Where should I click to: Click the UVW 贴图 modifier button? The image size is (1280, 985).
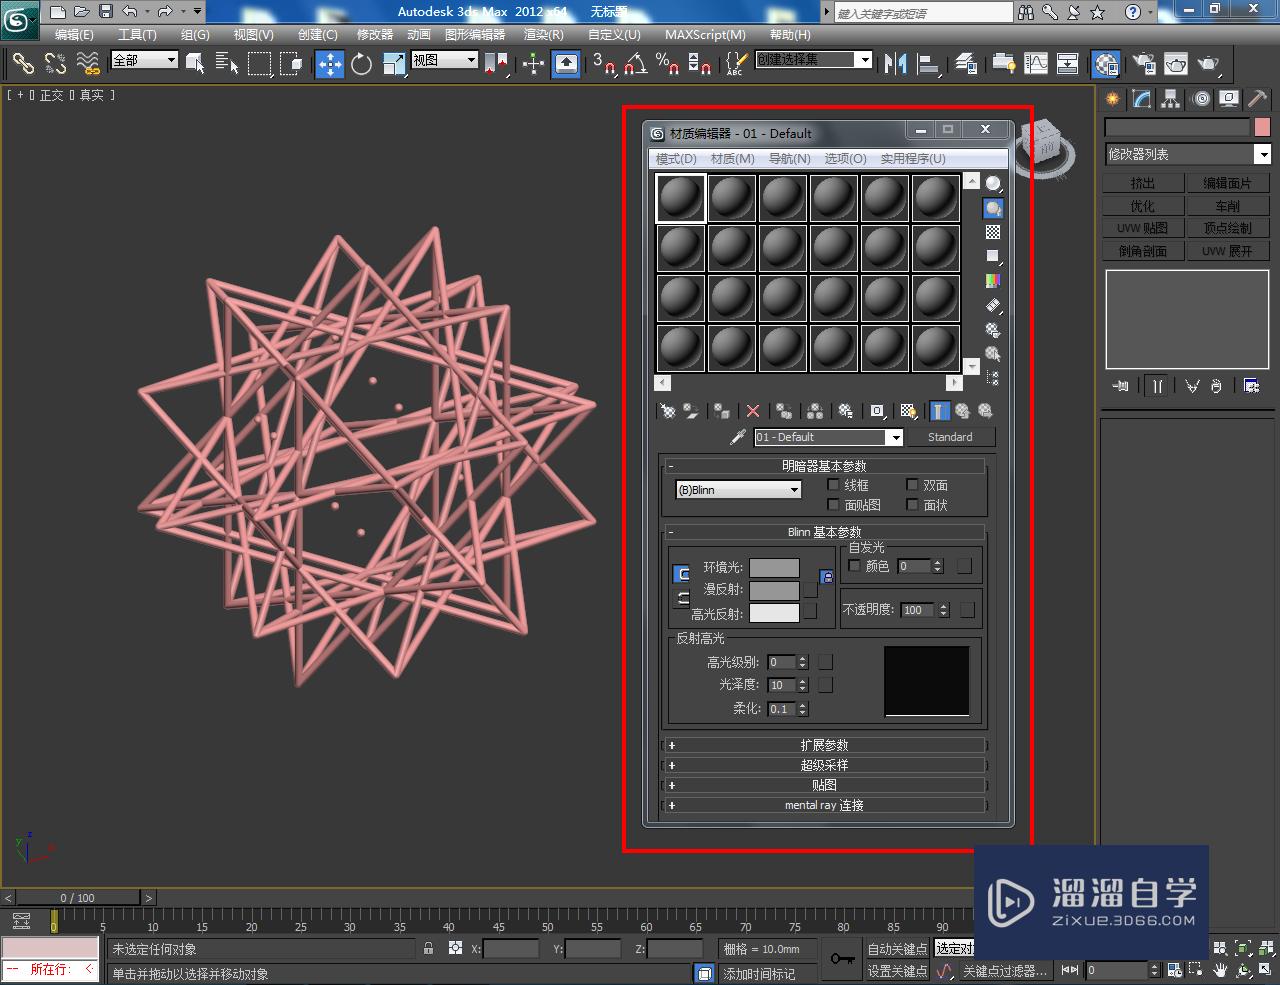click(1143, 228)
